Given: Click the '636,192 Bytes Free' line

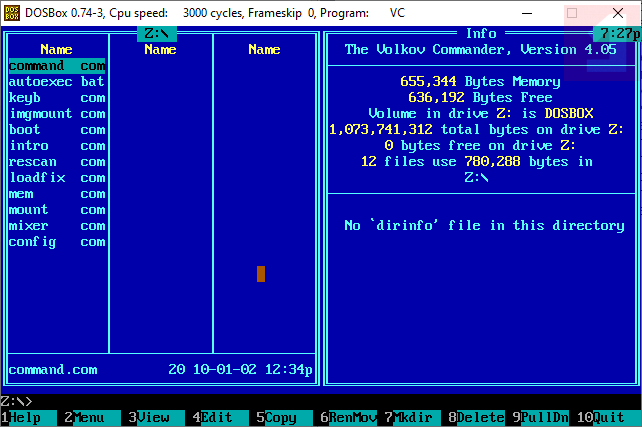Looking at the screenshot, I should click(x=480, y=98).
